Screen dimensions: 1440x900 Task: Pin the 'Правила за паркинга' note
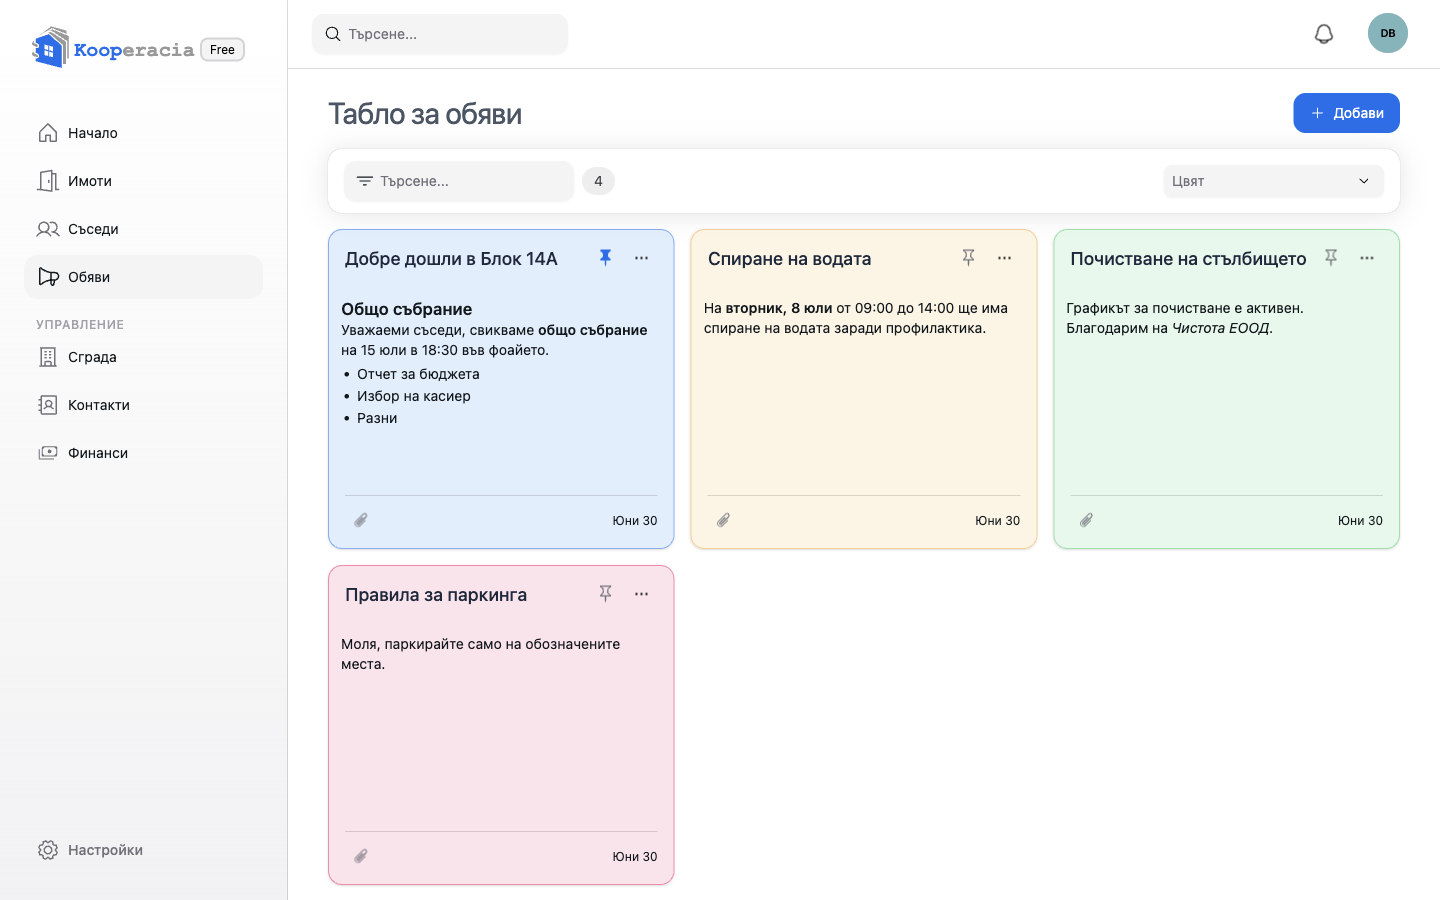pyautogui.click(x=605, y=594)
